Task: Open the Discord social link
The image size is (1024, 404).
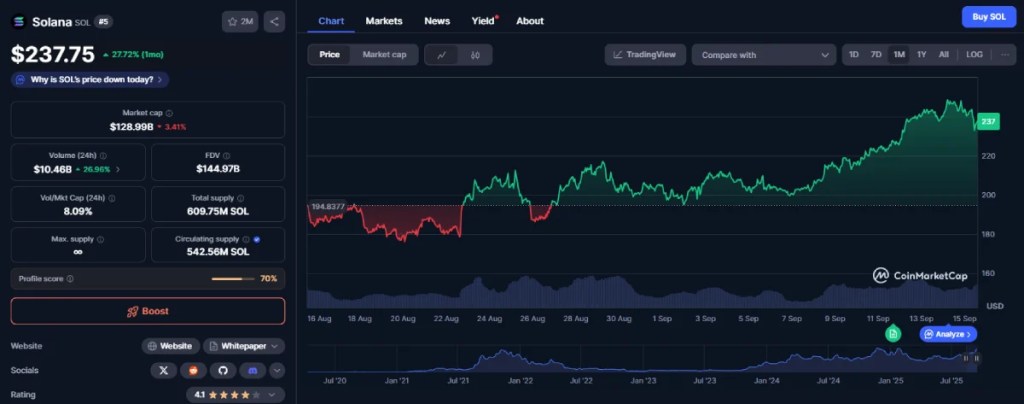Action: pyautogui.click(x=253, y=370)
